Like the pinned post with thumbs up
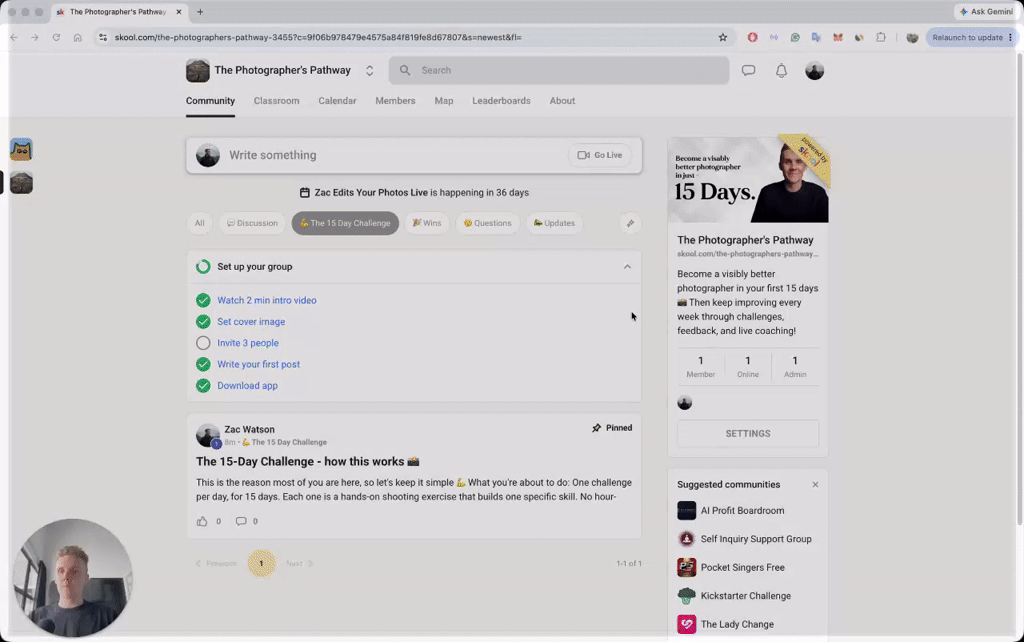The height and width of the screenshot is (642, 1024). pyautogui.click(x=202, y=521)
